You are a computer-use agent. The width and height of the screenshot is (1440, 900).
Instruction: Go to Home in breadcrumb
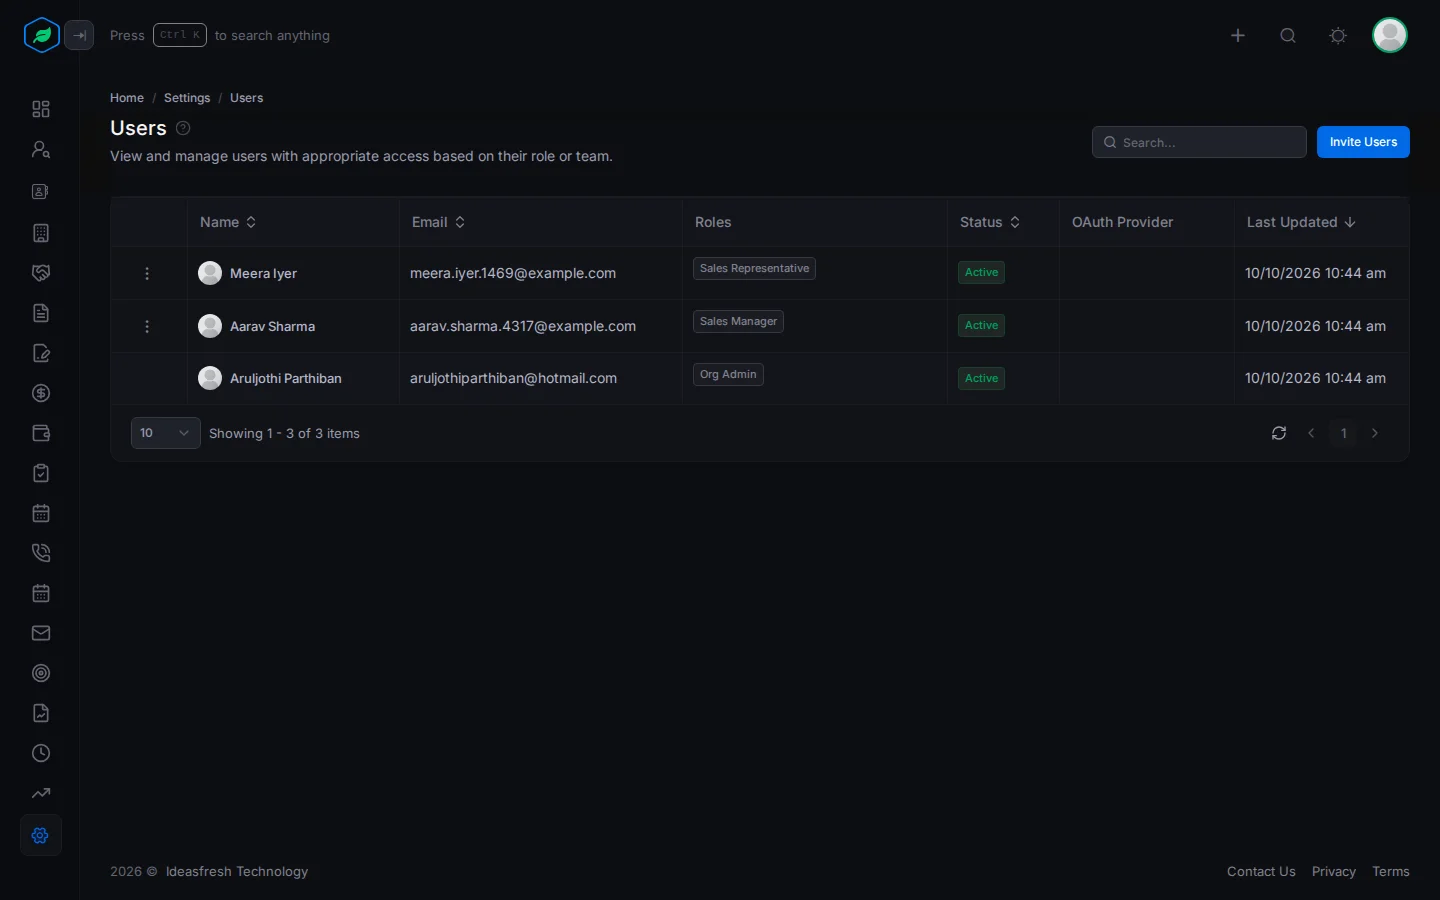[x=127, y=98]
